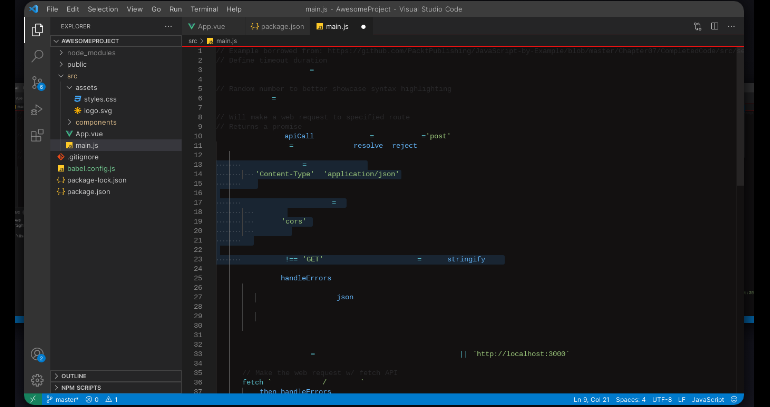Image resolution: width=770 pixels, height=407 pixels.
Task: Open package-lock.json file
Action: pos(116,180)
